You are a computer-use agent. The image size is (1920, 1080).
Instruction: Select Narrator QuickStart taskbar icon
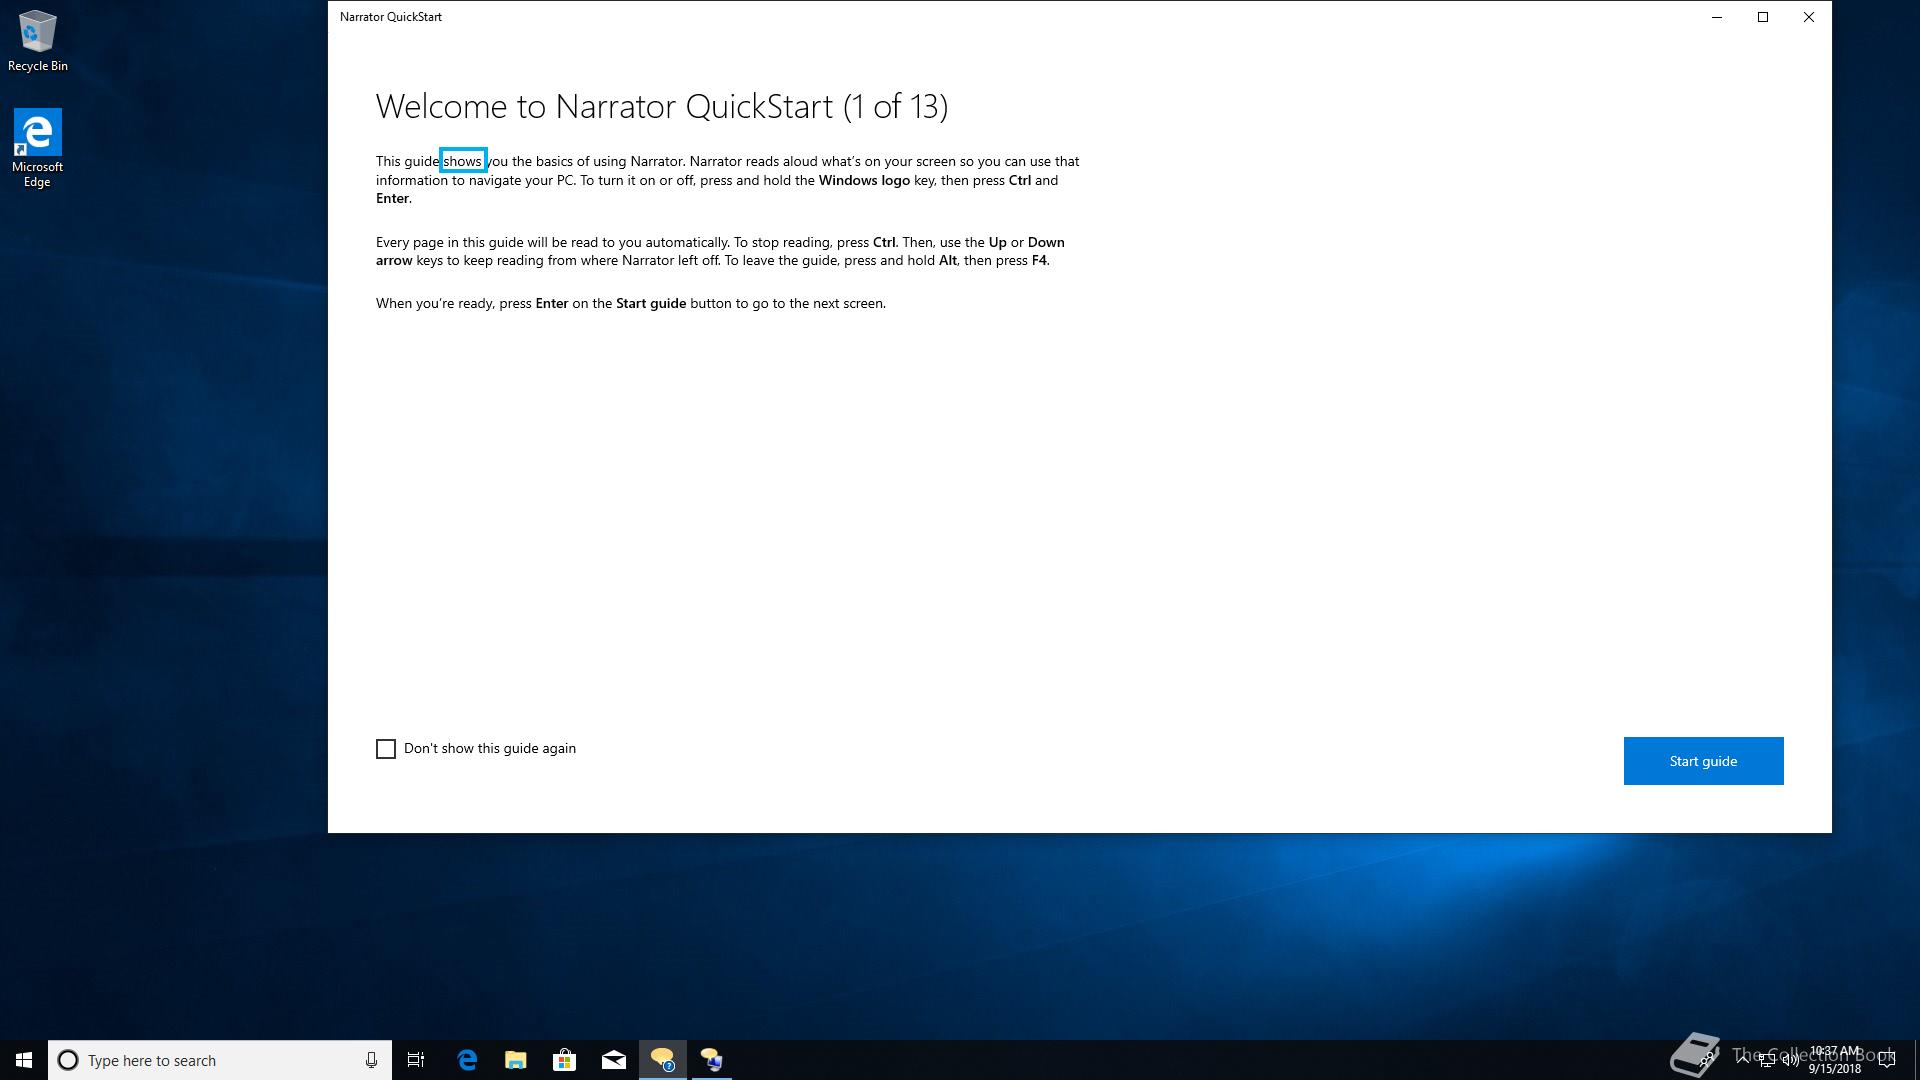(663, 1060)
